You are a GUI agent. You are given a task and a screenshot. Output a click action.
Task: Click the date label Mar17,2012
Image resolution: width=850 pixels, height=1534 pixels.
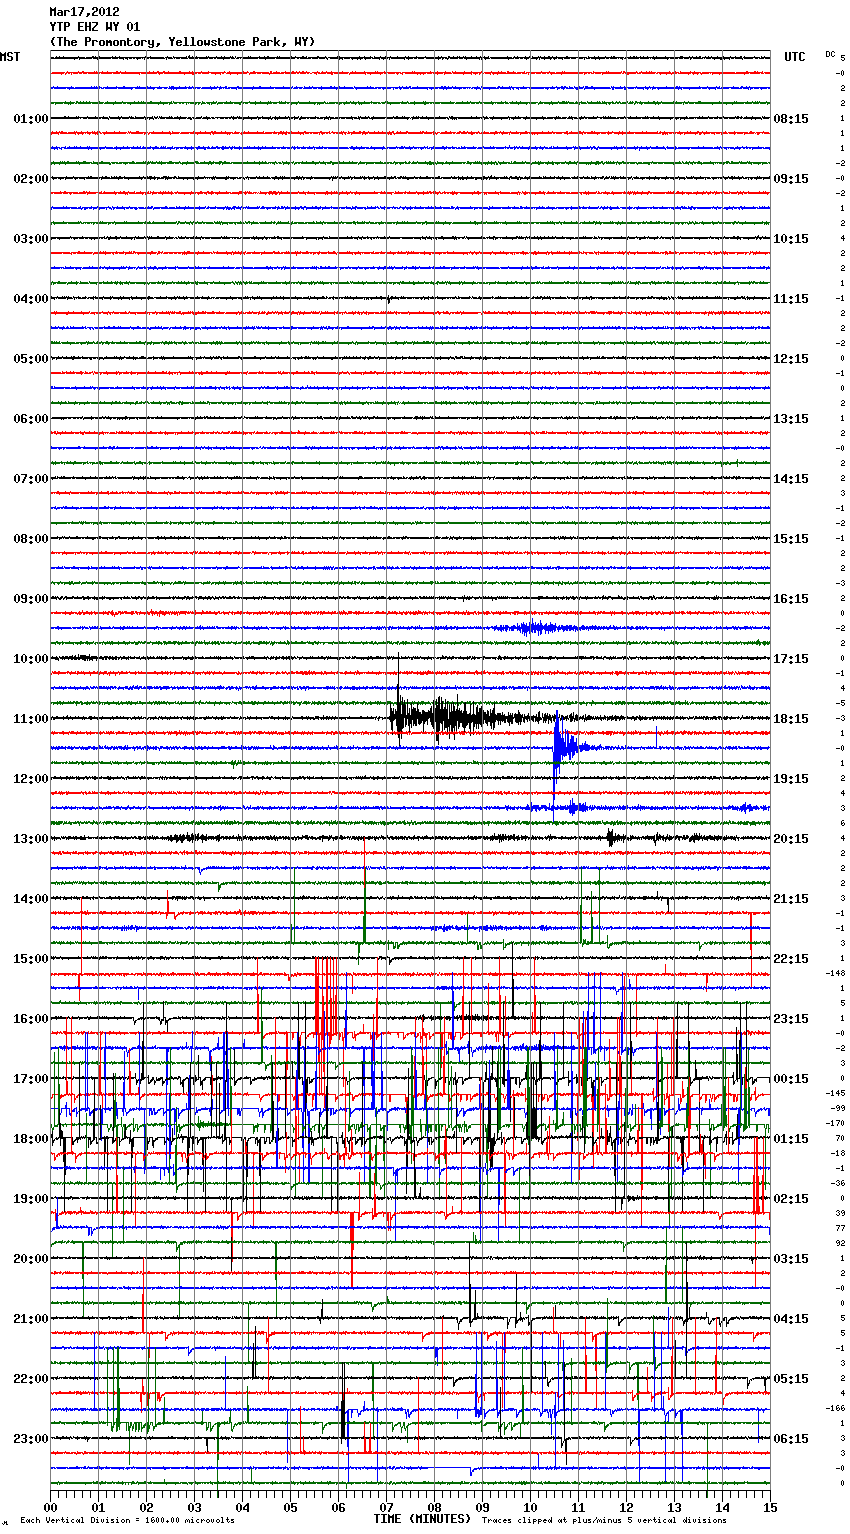click(84, 12)
